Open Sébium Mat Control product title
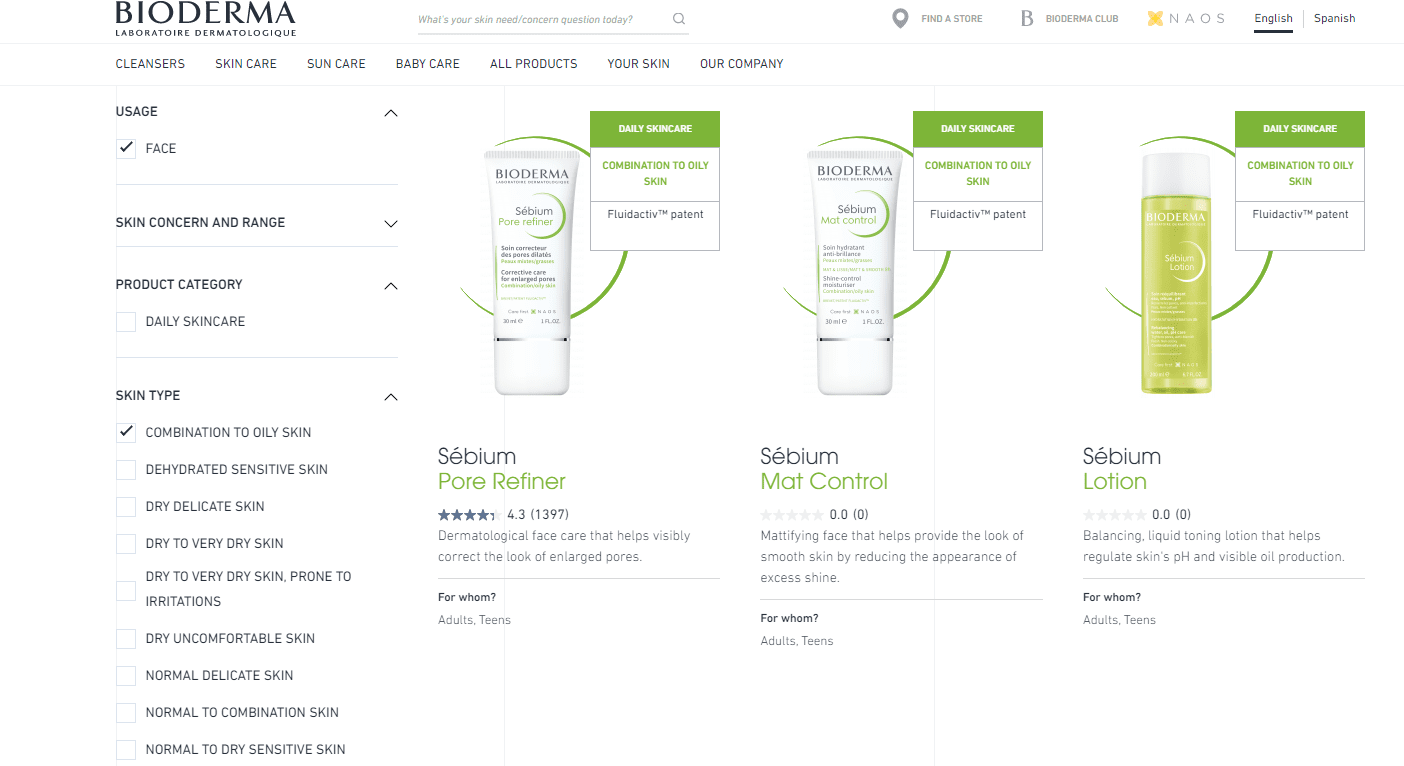1404x766 pixels. coord(824,469)
